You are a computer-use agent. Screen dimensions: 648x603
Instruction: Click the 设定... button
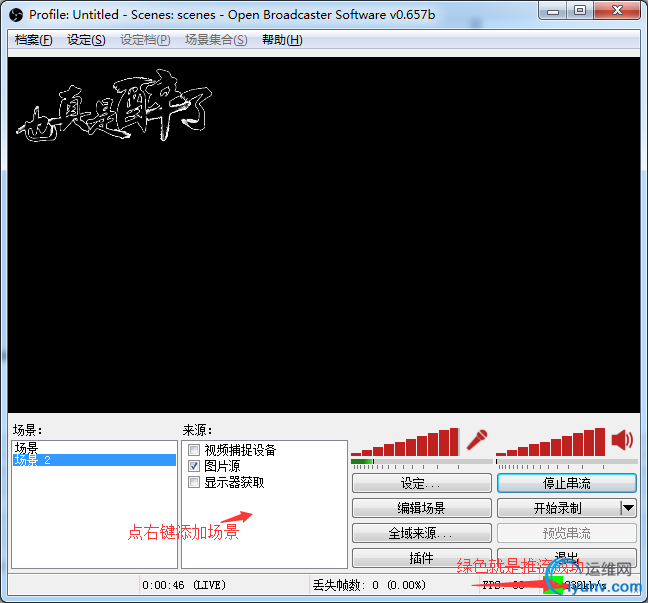[x=422, y=483]
